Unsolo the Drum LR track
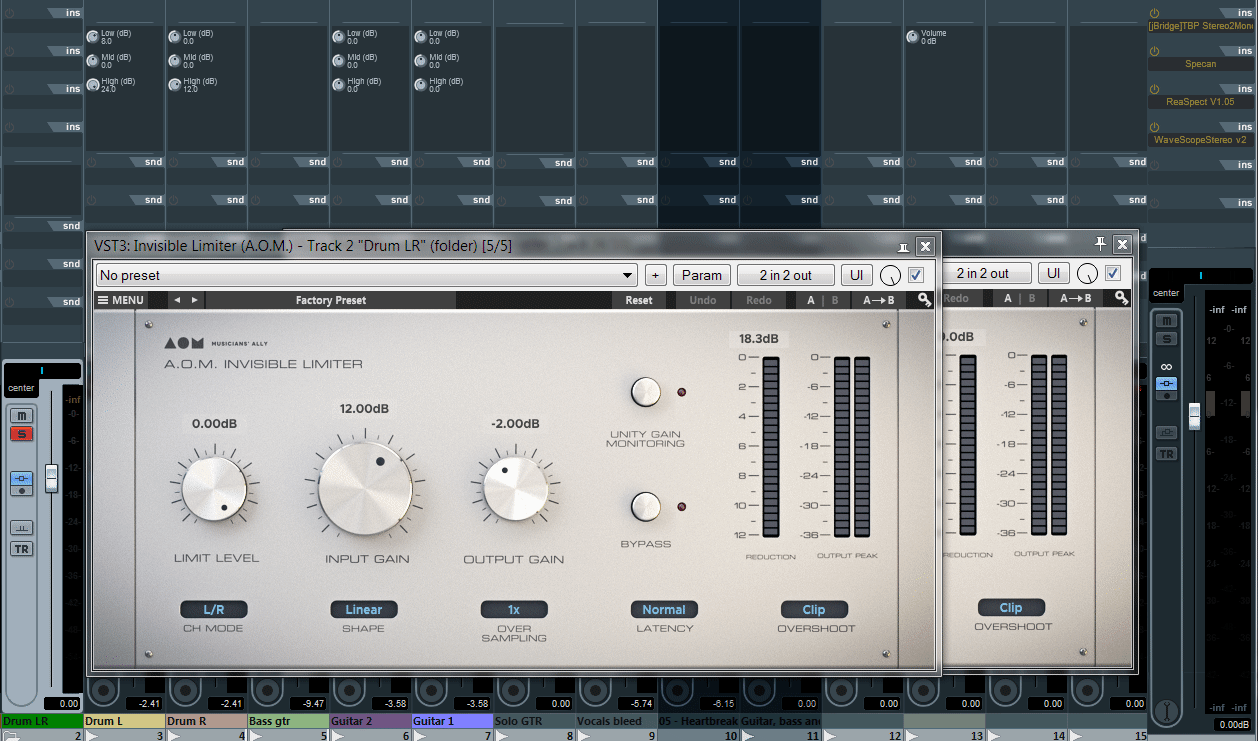 point(22,433)
